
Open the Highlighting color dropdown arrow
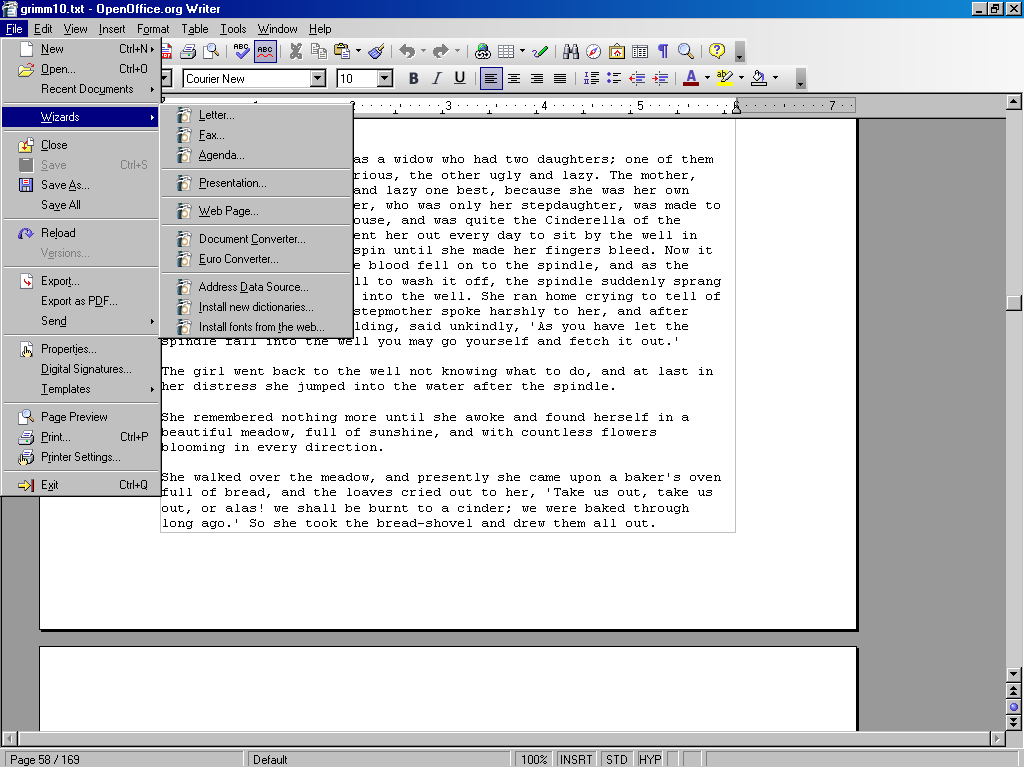tap(741, 78)
